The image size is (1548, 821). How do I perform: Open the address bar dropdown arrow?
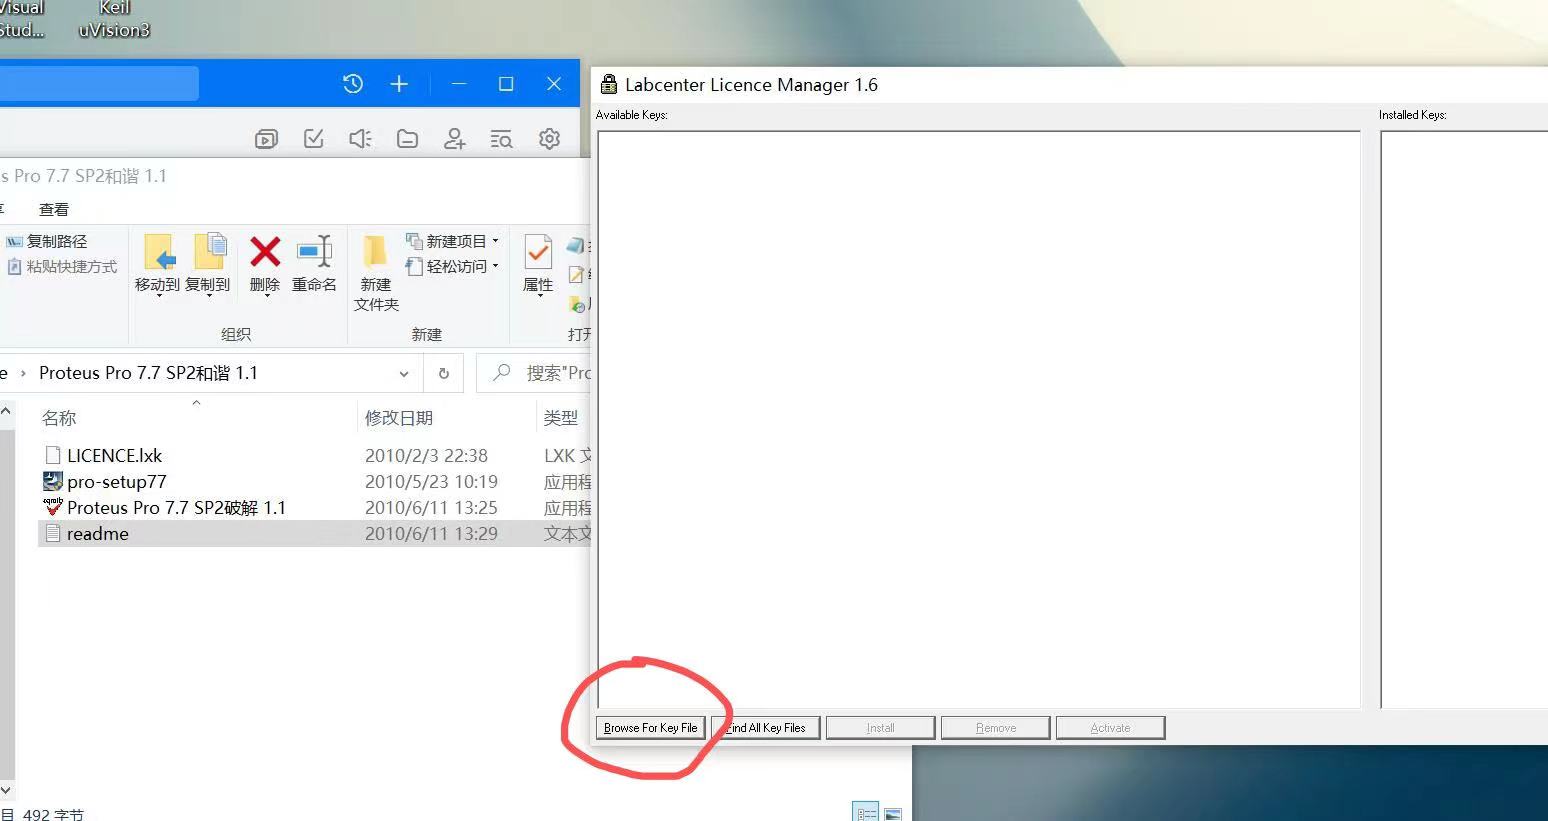(x=404, y=373)
